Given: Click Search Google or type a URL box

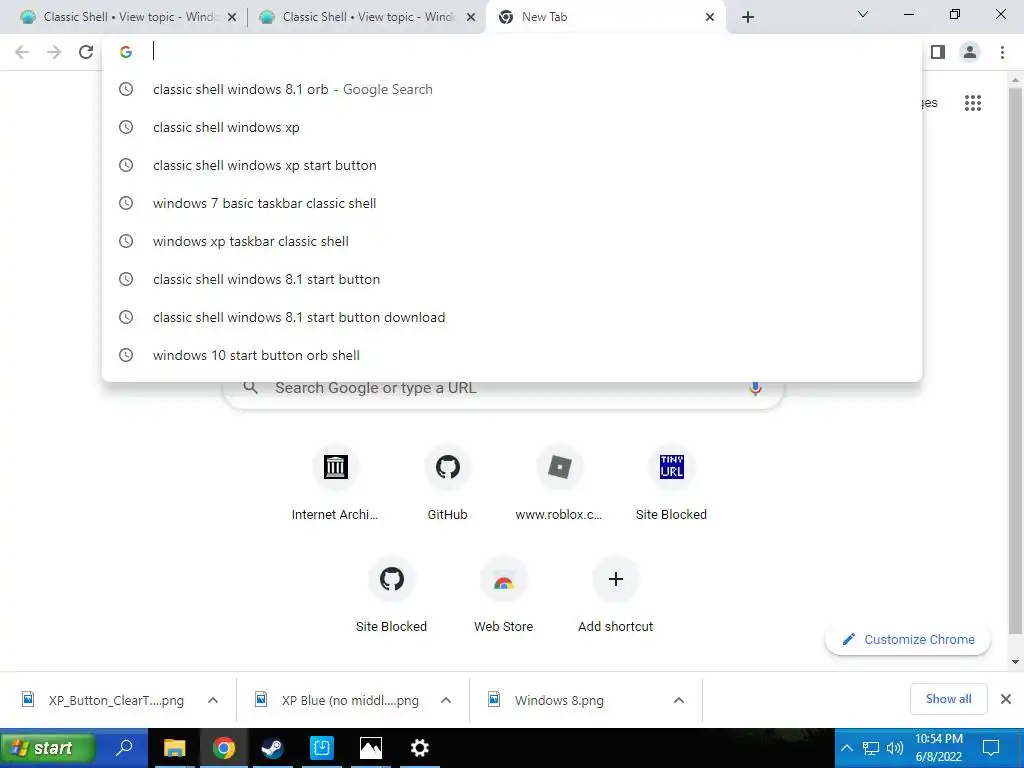Looking at the screenshot, I should [x=503, y=388].
